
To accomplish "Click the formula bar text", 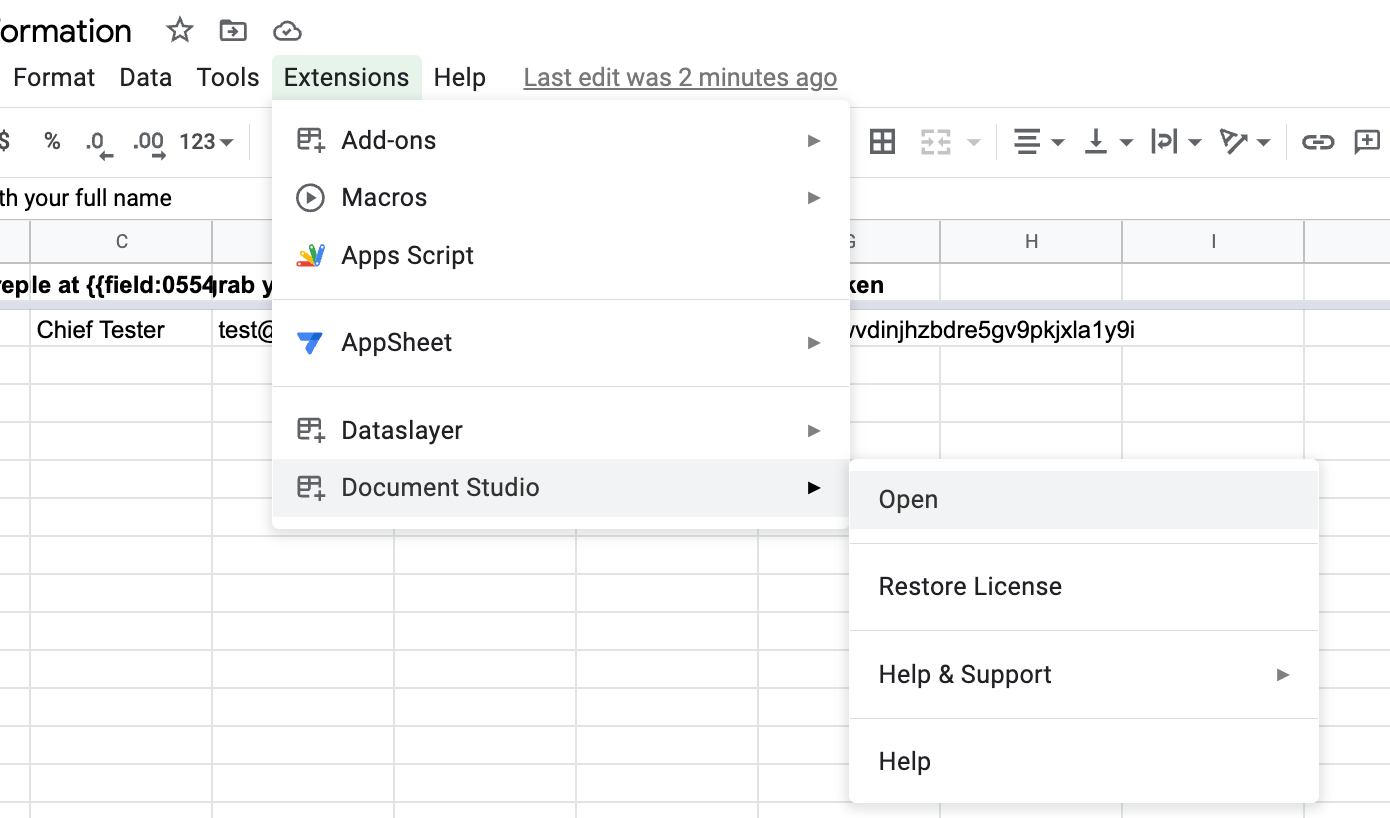I will (86, 198).
